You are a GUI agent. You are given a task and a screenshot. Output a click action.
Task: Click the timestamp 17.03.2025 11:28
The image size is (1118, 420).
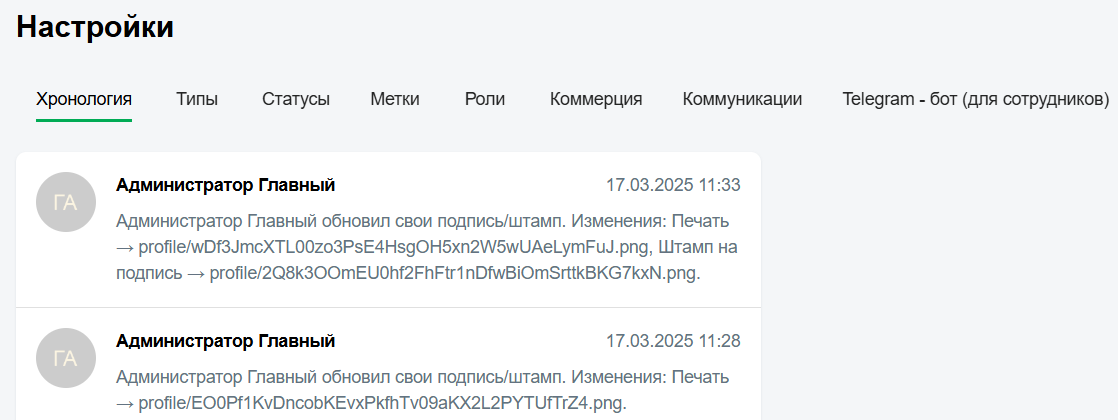click(673, 341)
